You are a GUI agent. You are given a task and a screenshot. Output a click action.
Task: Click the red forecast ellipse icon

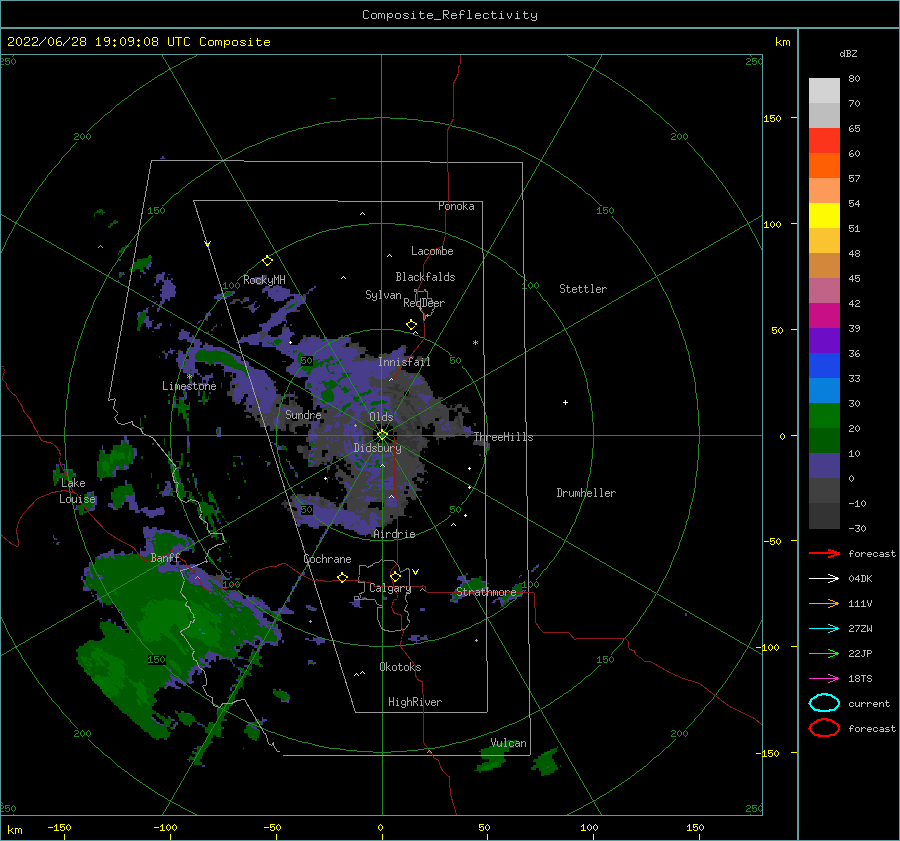[x=824, y=728]
